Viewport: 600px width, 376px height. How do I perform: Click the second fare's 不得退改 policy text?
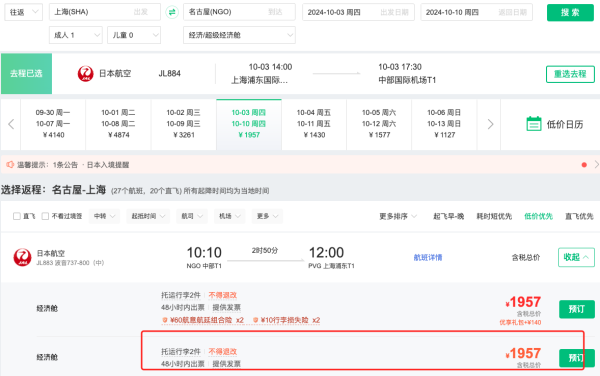[223, 352]
